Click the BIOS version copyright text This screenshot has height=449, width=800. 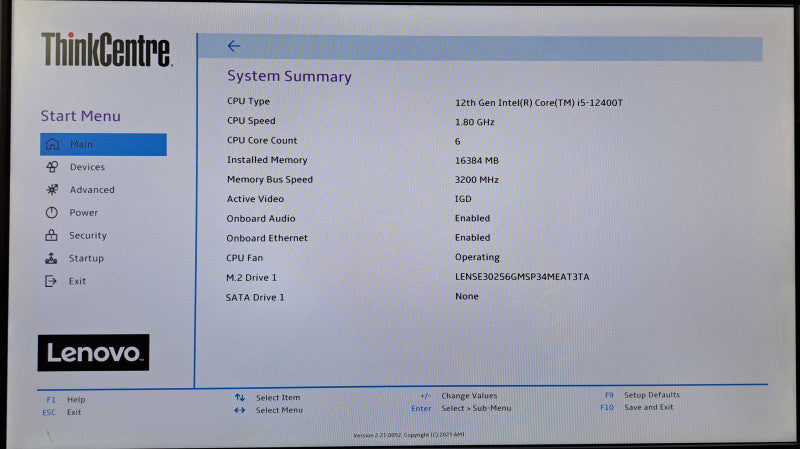[409, 435]
